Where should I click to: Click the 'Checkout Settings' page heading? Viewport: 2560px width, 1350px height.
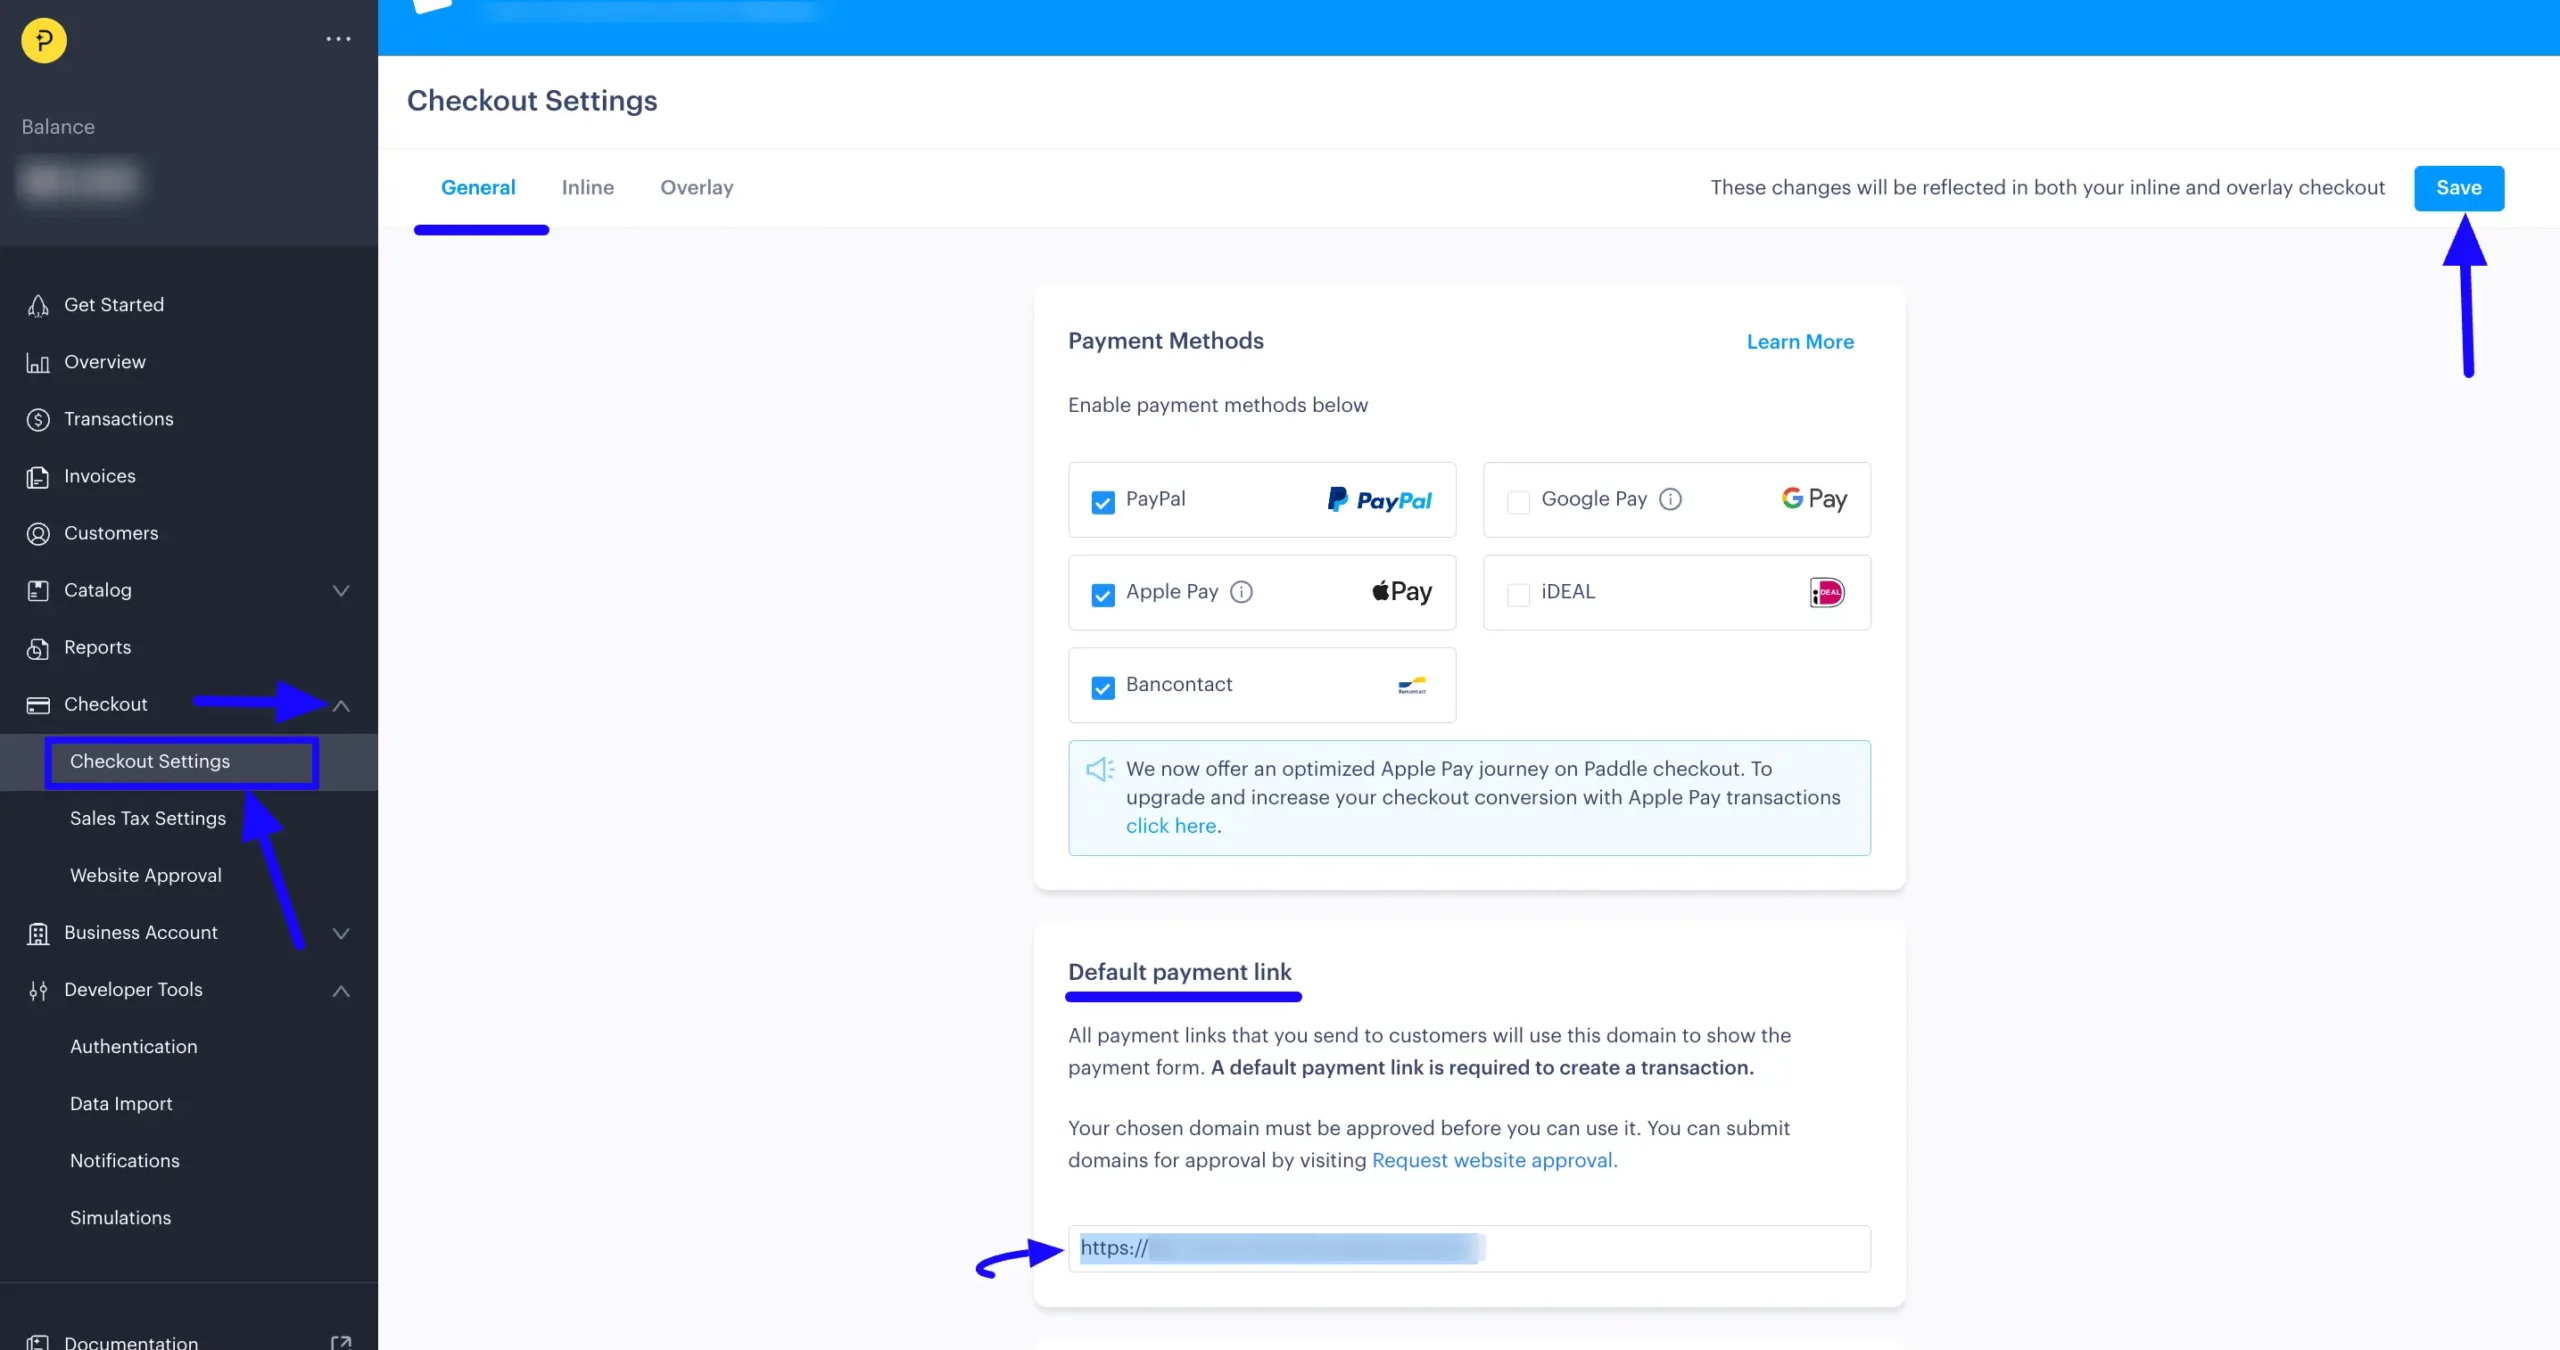tap(532, 101)
